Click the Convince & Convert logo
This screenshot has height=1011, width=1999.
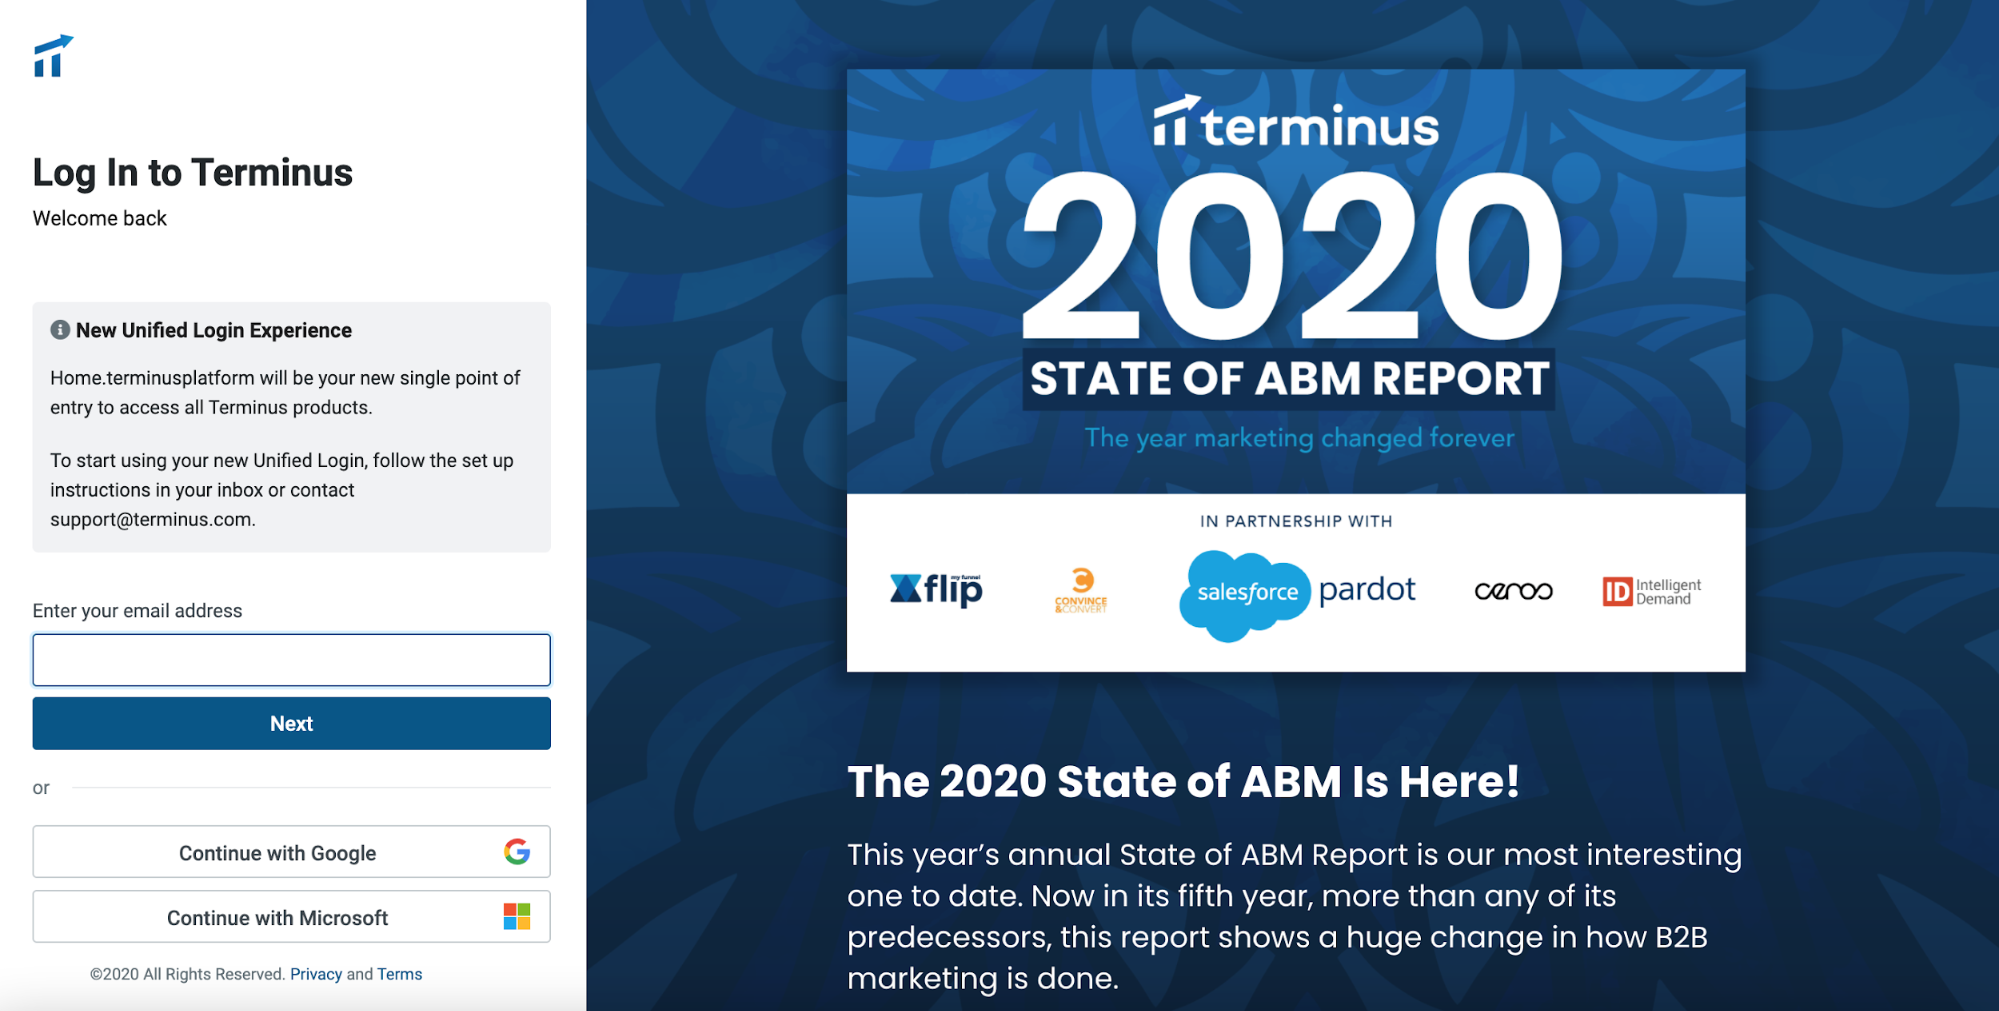(x=1081, y=590)
